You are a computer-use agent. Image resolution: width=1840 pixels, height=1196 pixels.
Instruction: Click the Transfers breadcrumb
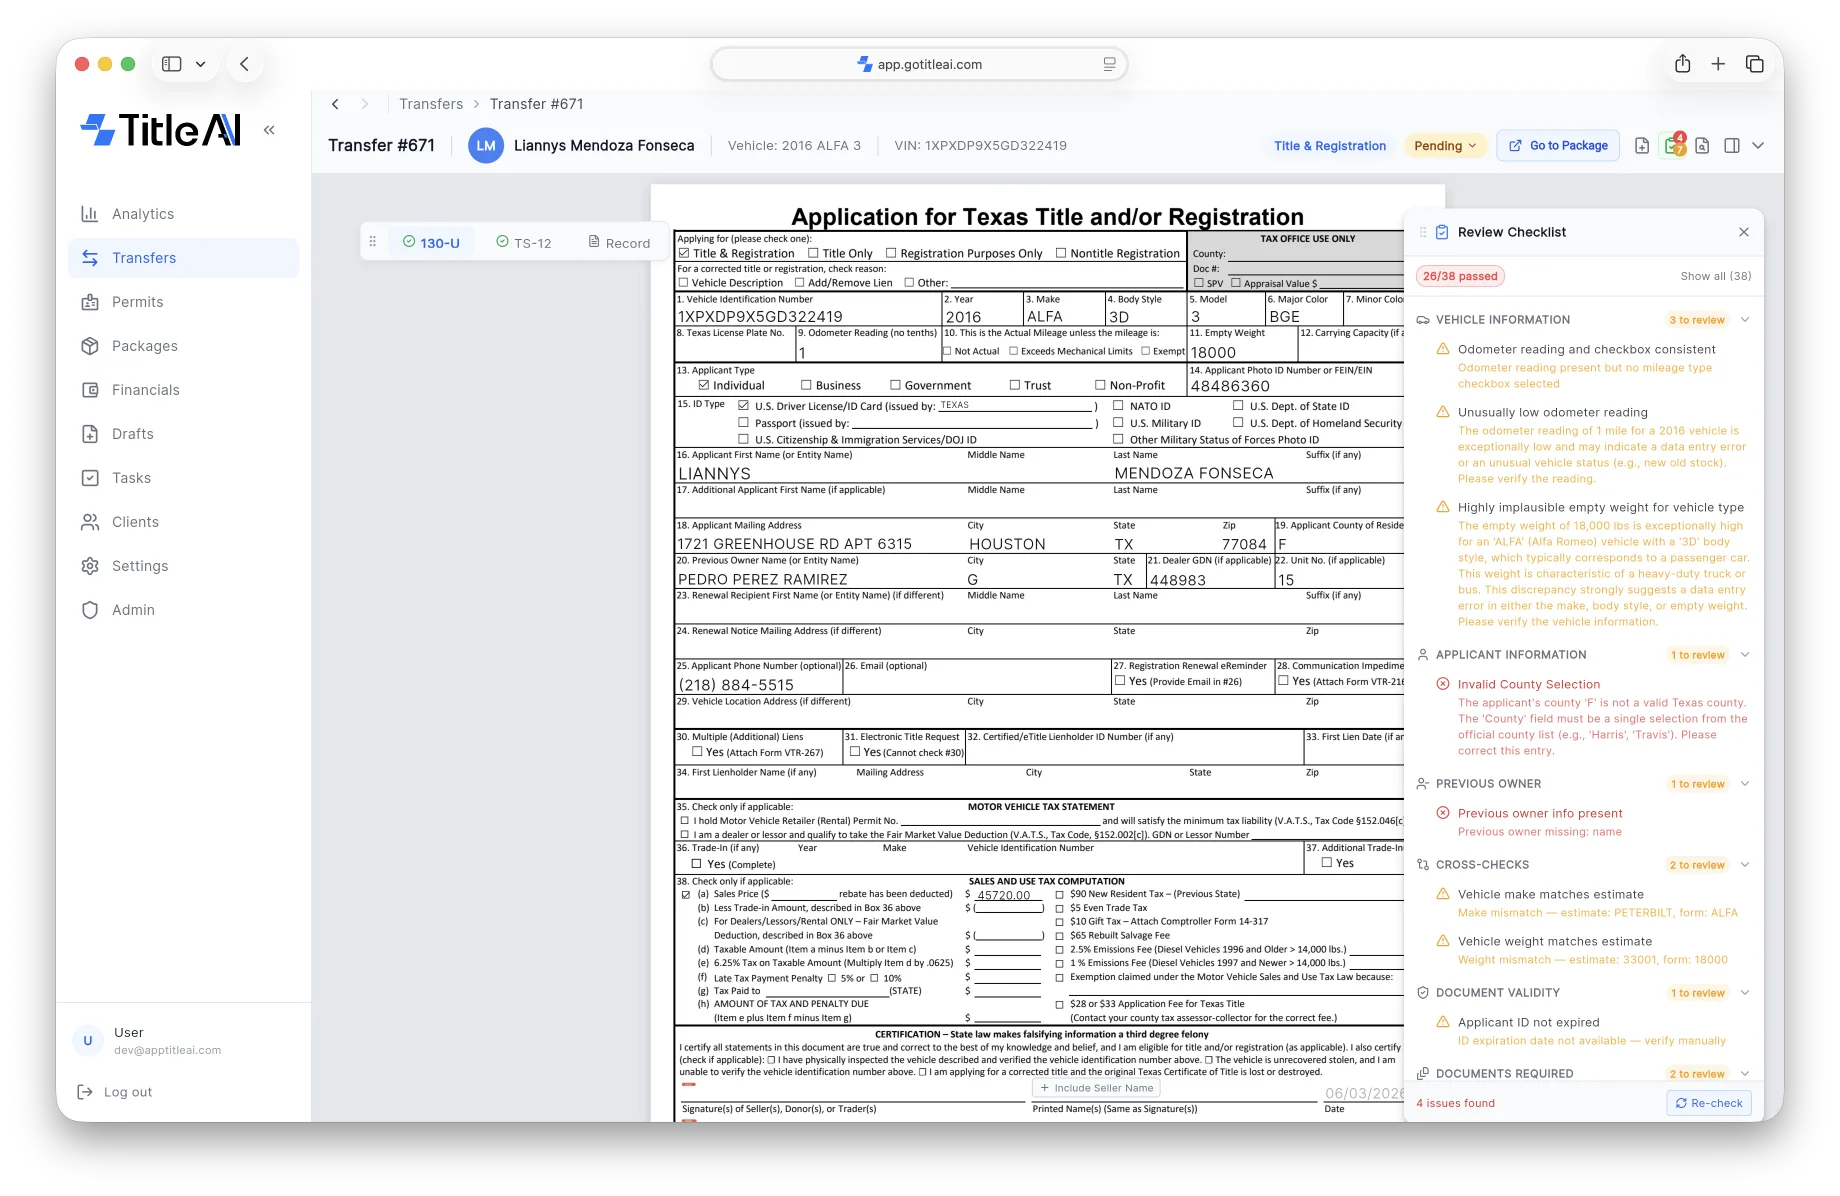tap(431, 104)
